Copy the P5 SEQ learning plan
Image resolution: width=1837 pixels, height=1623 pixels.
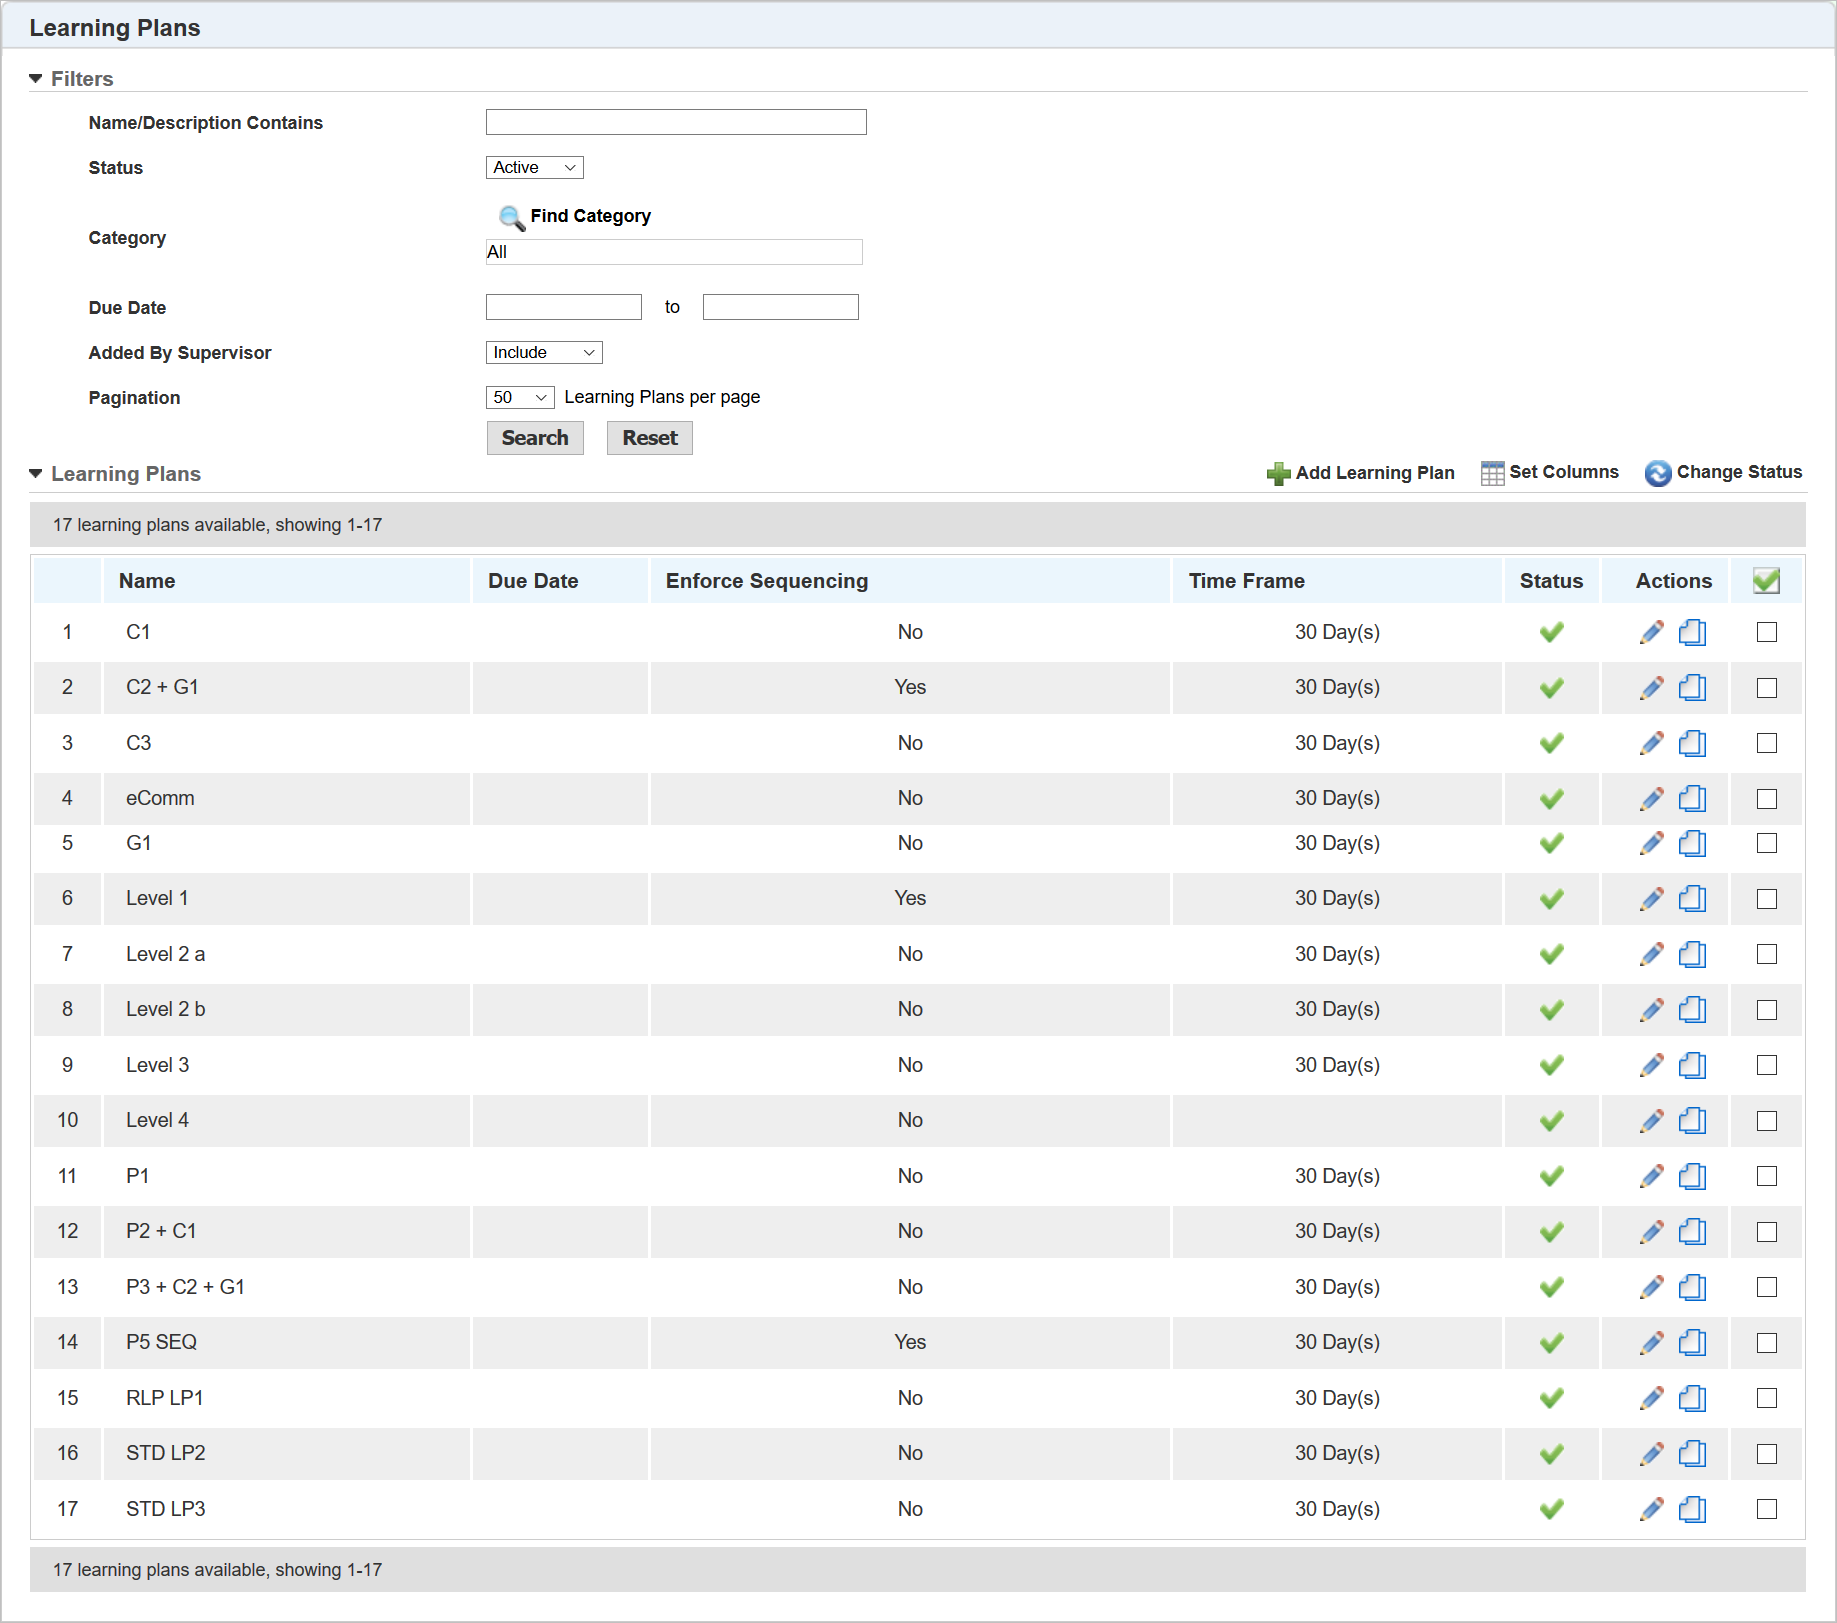[x=1692, y=1342]
